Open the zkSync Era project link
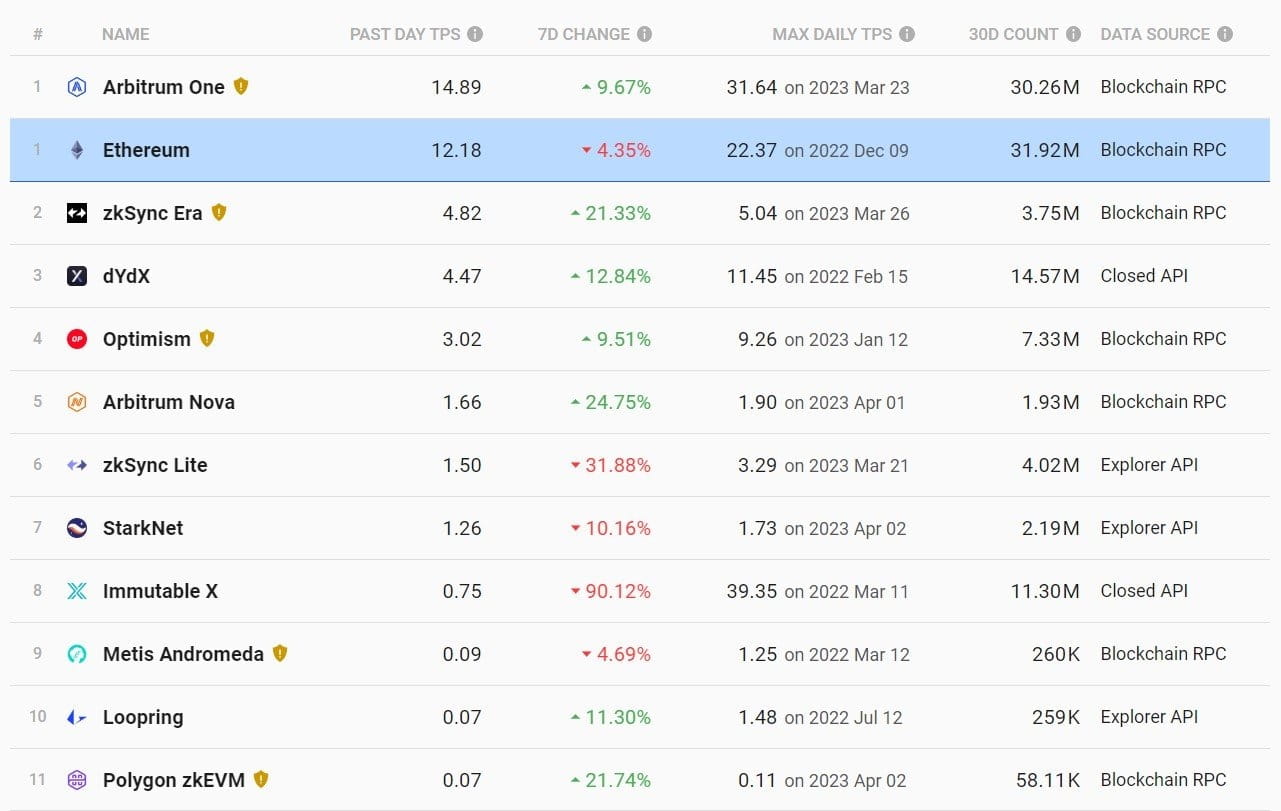 (153, 213)
